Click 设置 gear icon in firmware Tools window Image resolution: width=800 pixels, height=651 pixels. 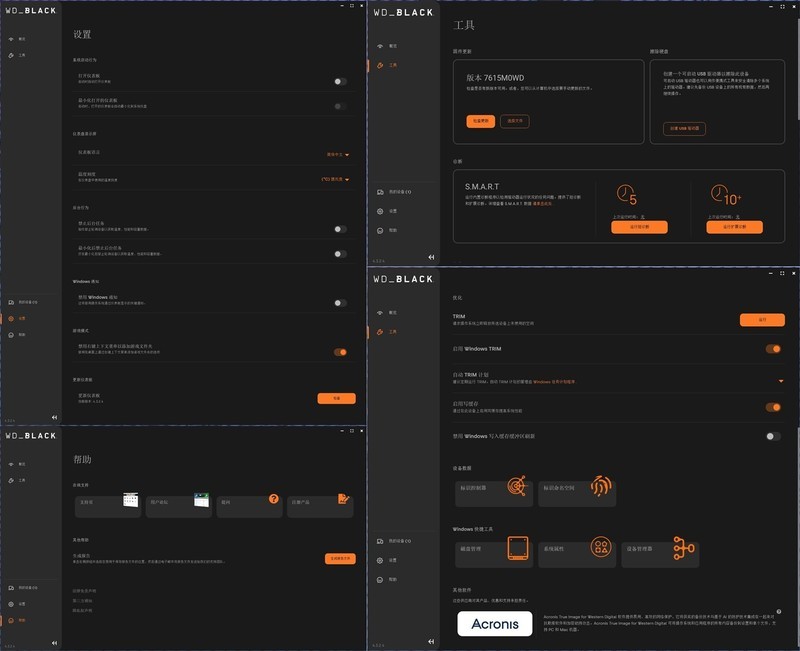point(380,212)
